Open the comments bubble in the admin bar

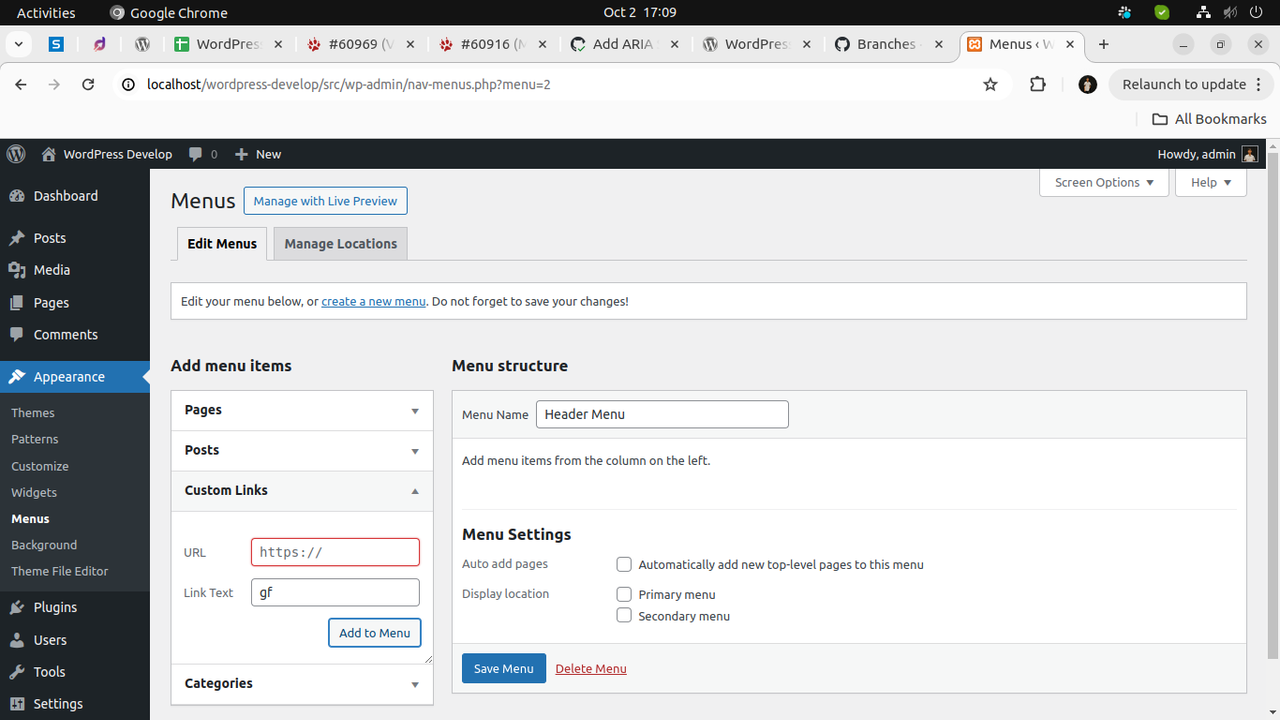[203, 154]
